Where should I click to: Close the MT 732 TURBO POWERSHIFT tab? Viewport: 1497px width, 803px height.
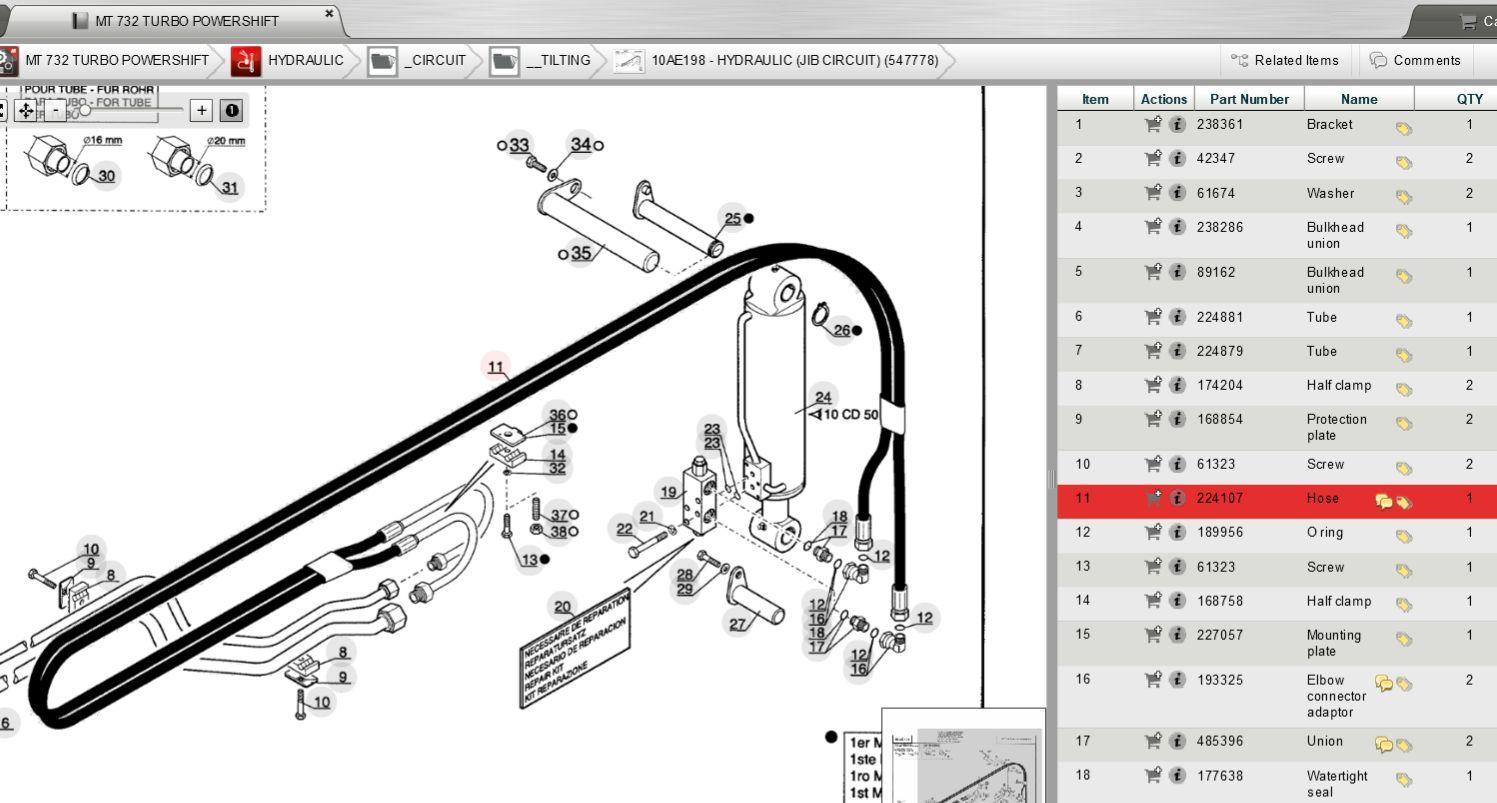click(x=329, y=14)
